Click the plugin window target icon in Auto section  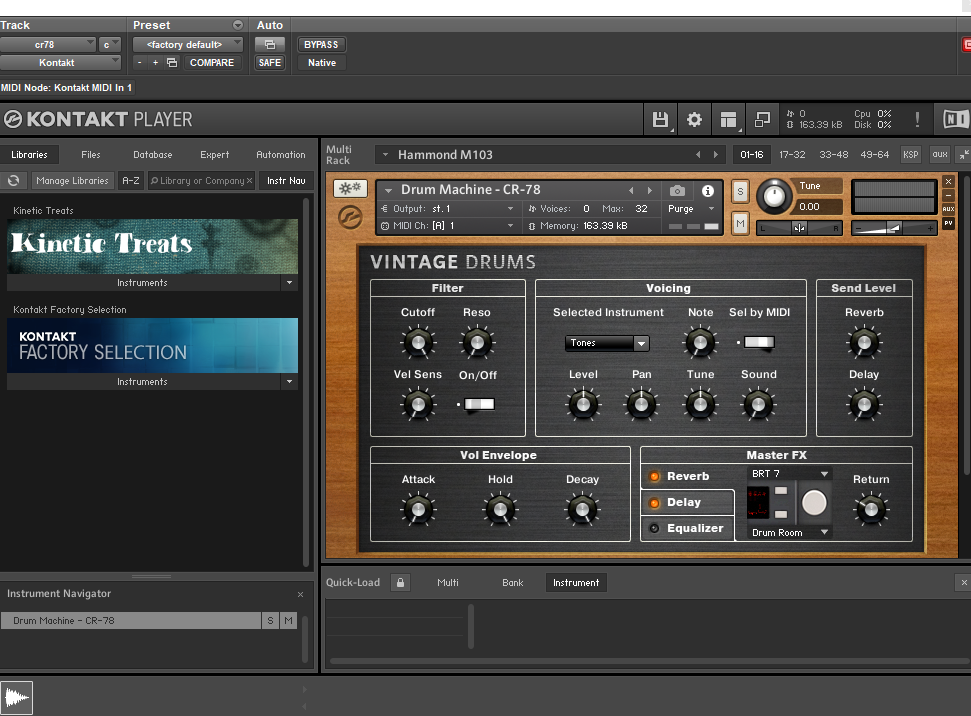tap(270, 45)
